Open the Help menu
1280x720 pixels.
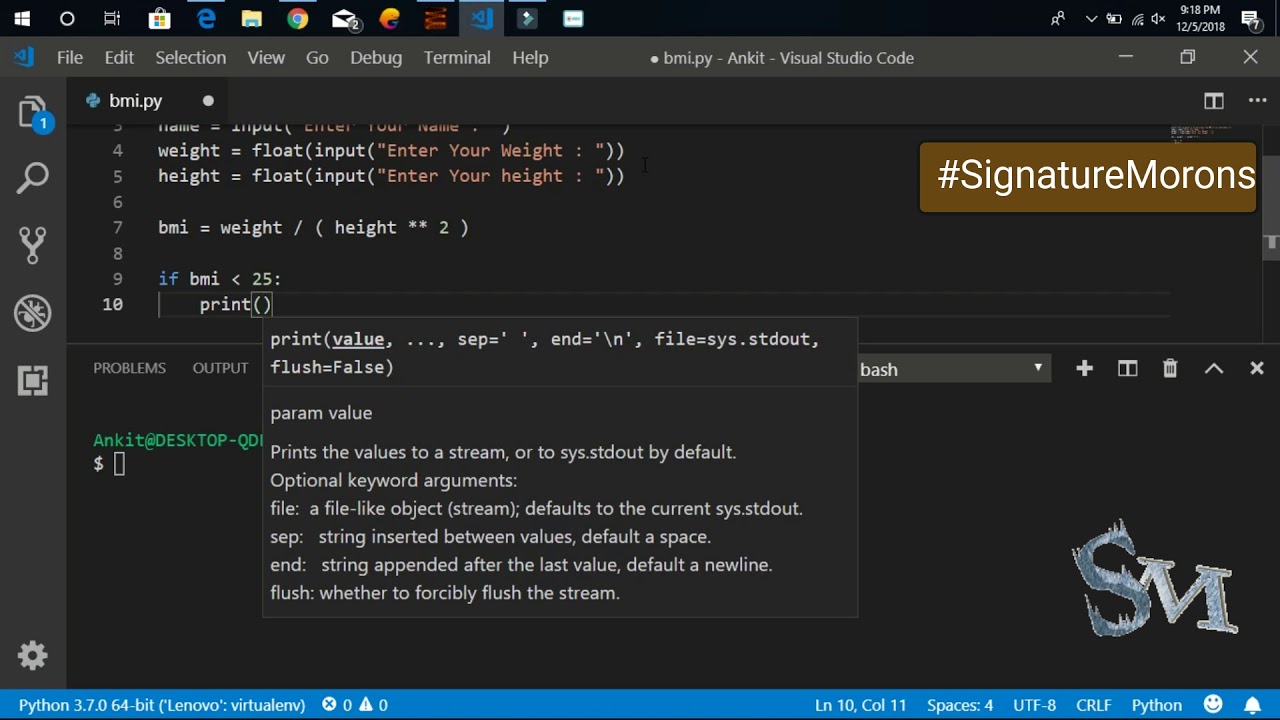530,57
